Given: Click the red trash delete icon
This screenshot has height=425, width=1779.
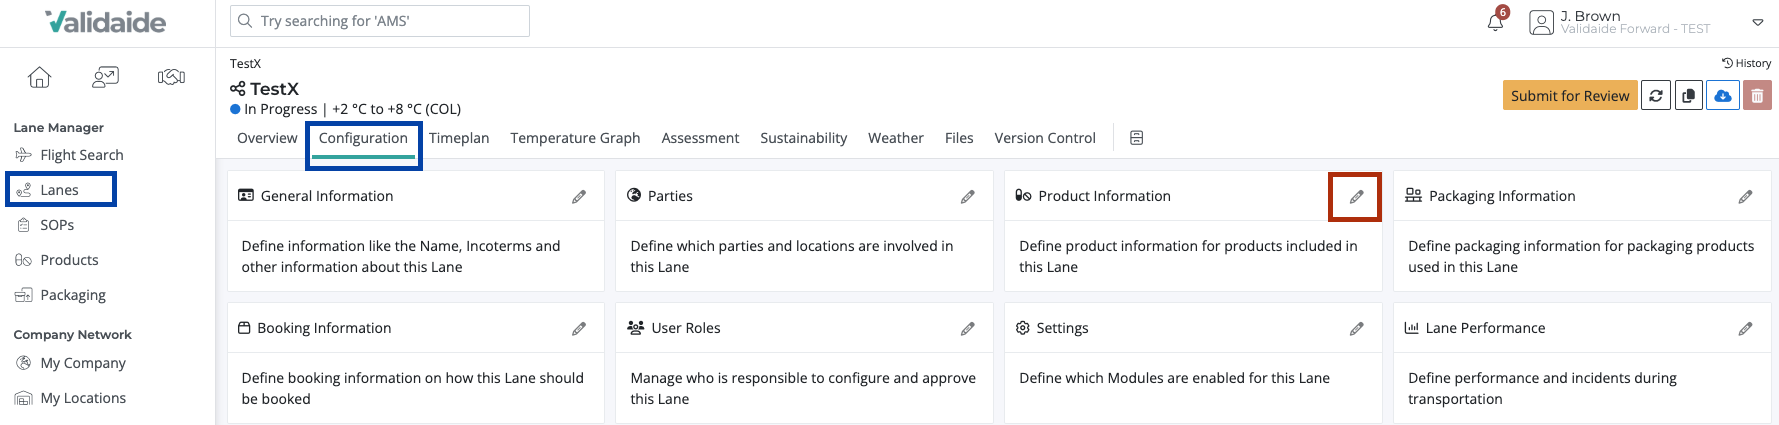Looking at the screenshot, I should 1757,96.
